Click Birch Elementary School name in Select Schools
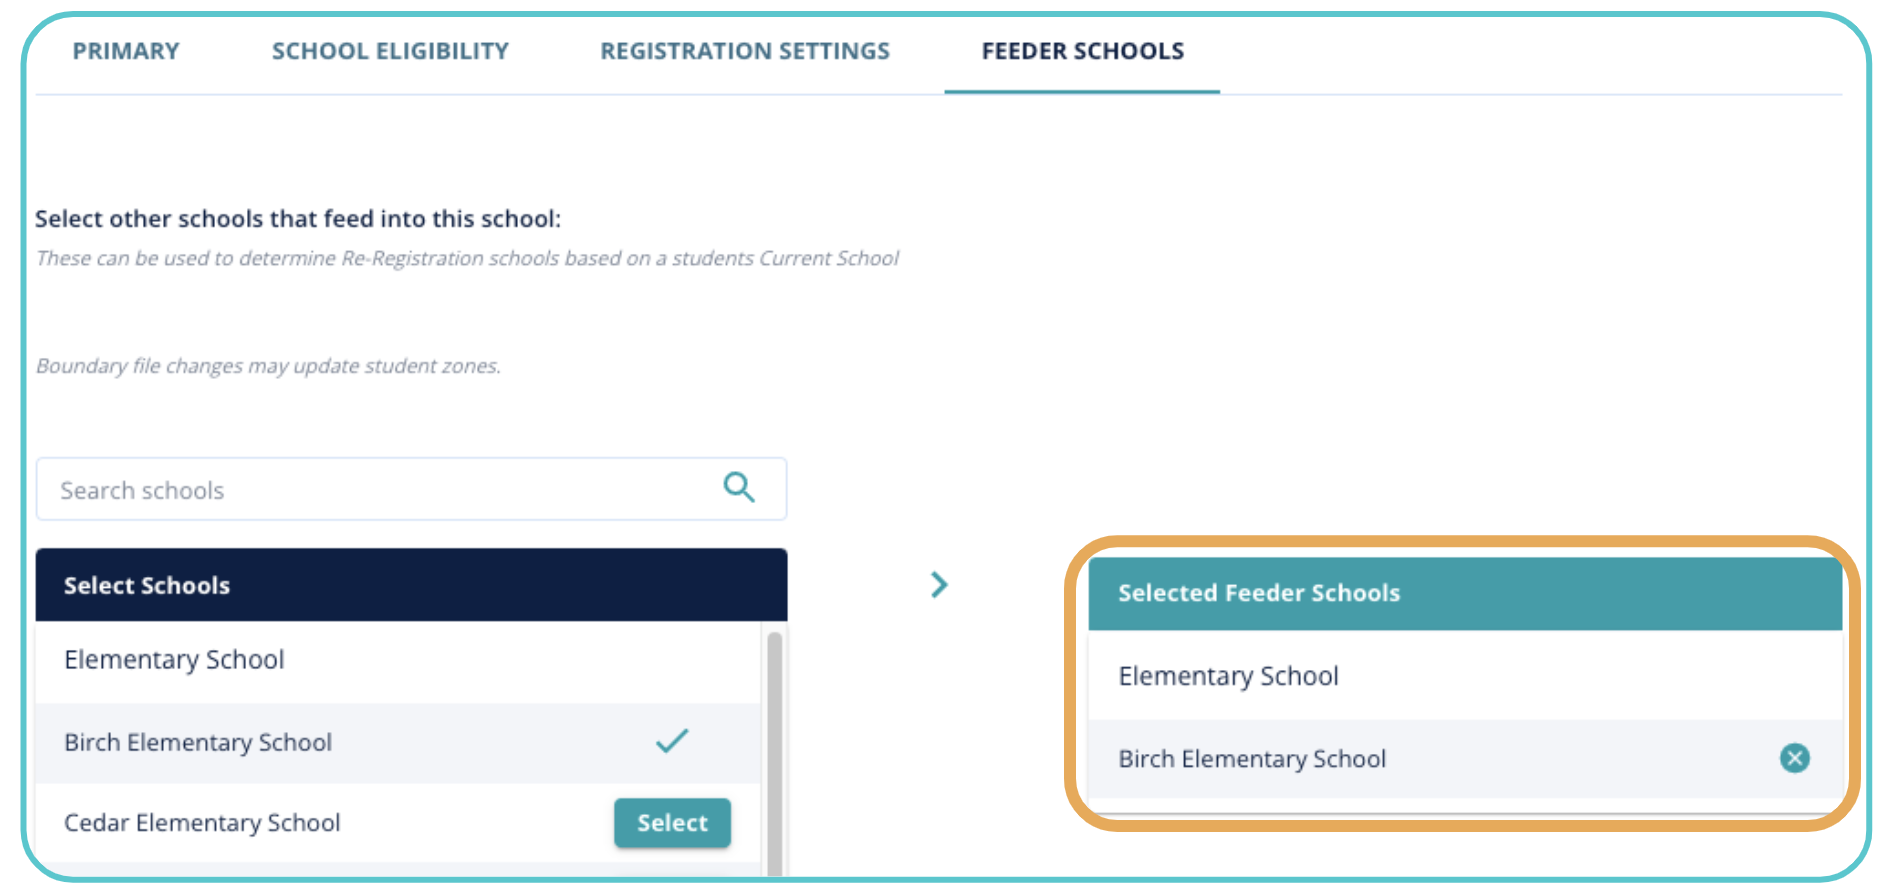Screen dimensions: 1880x896 198,742
